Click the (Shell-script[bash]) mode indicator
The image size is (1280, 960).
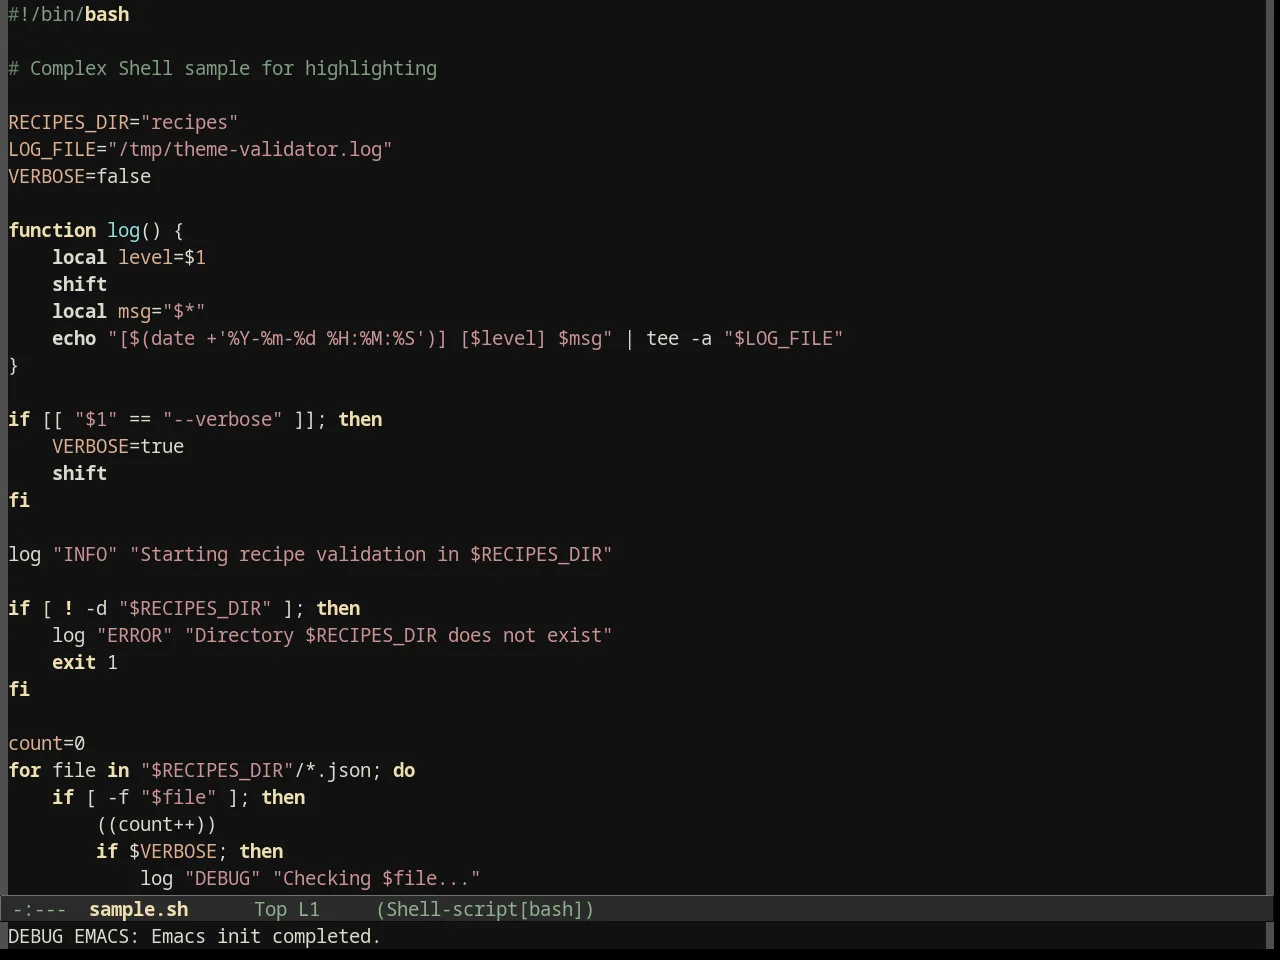click(485, 909)
